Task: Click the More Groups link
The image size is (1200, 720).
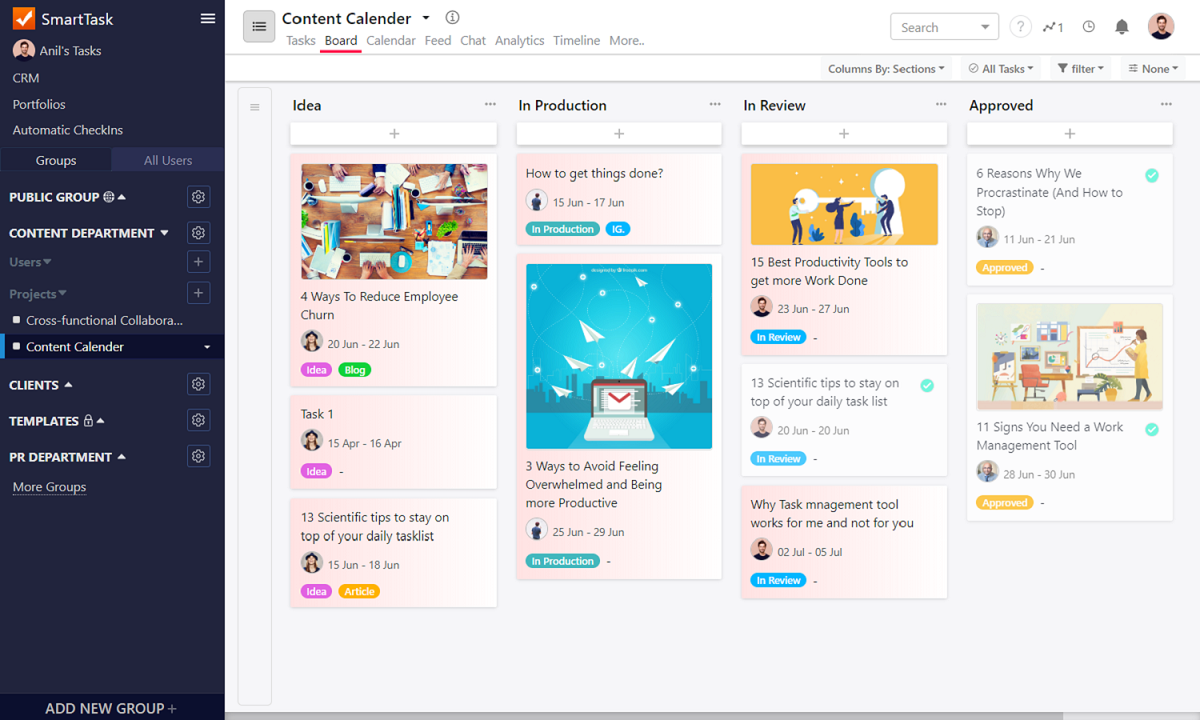Action: pyautogui.click(x=49, y=487)
